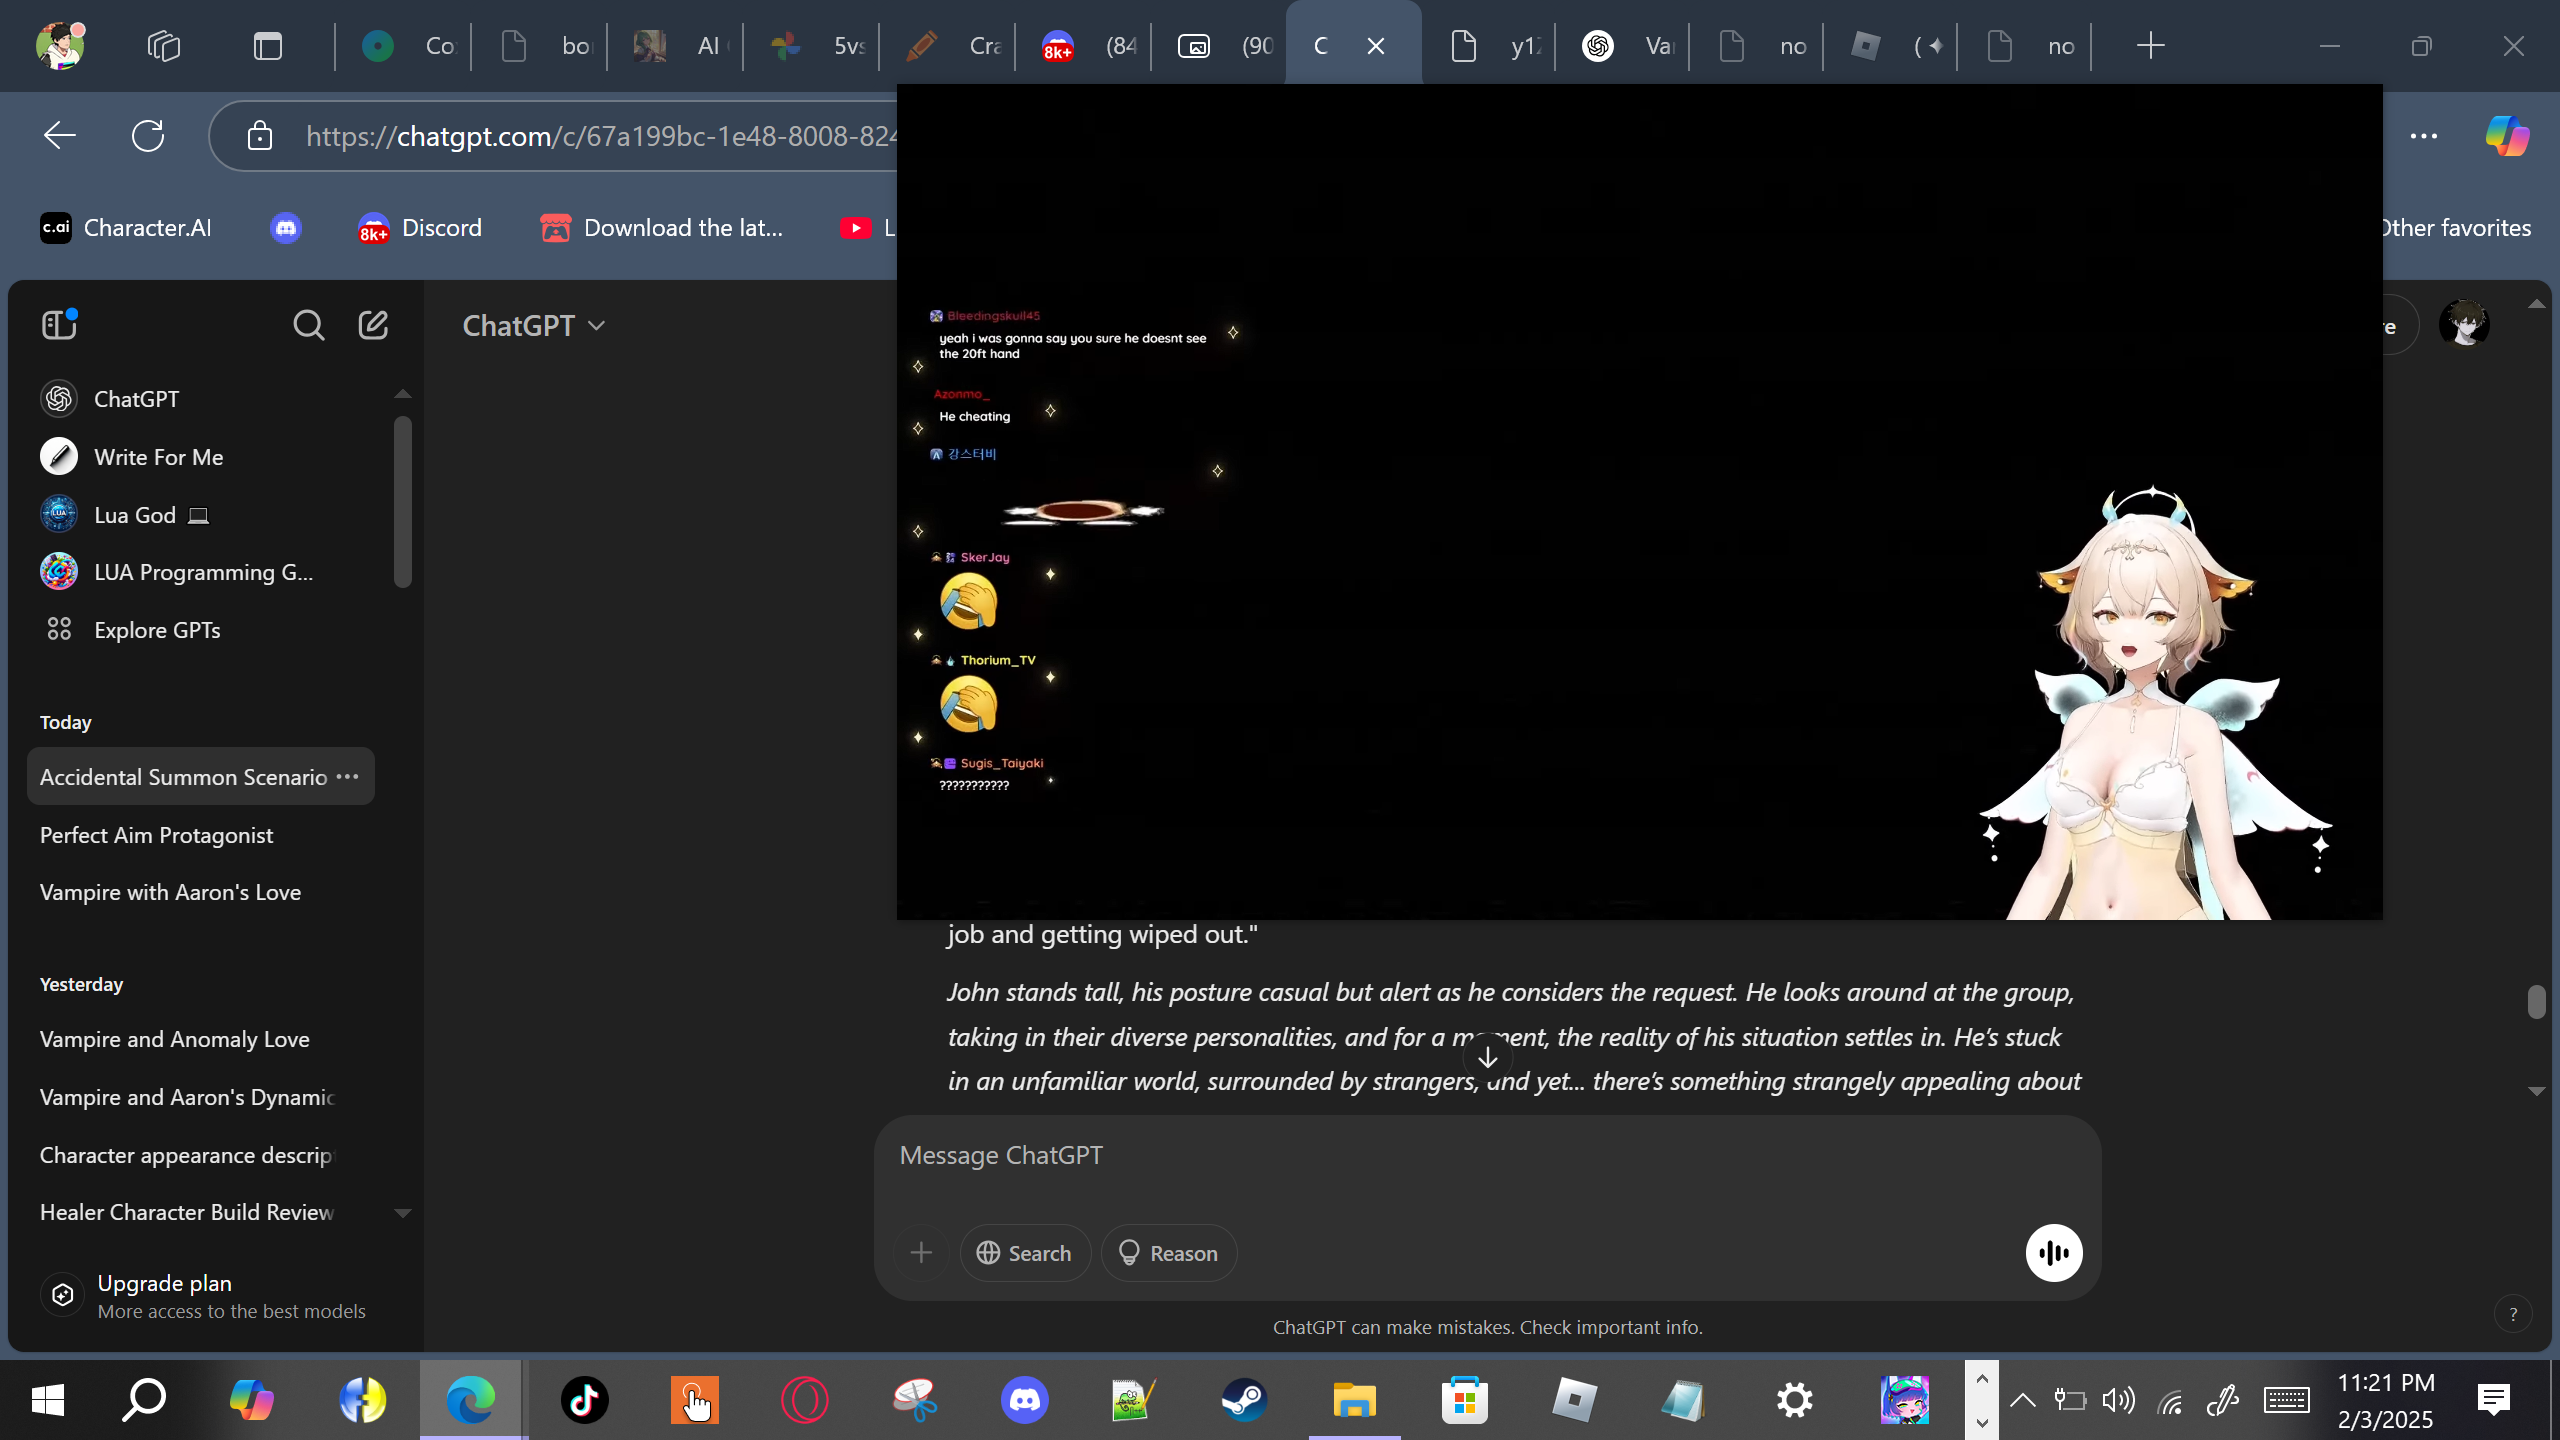Open TikTok from the taskbar

(x=585, y=1400)
